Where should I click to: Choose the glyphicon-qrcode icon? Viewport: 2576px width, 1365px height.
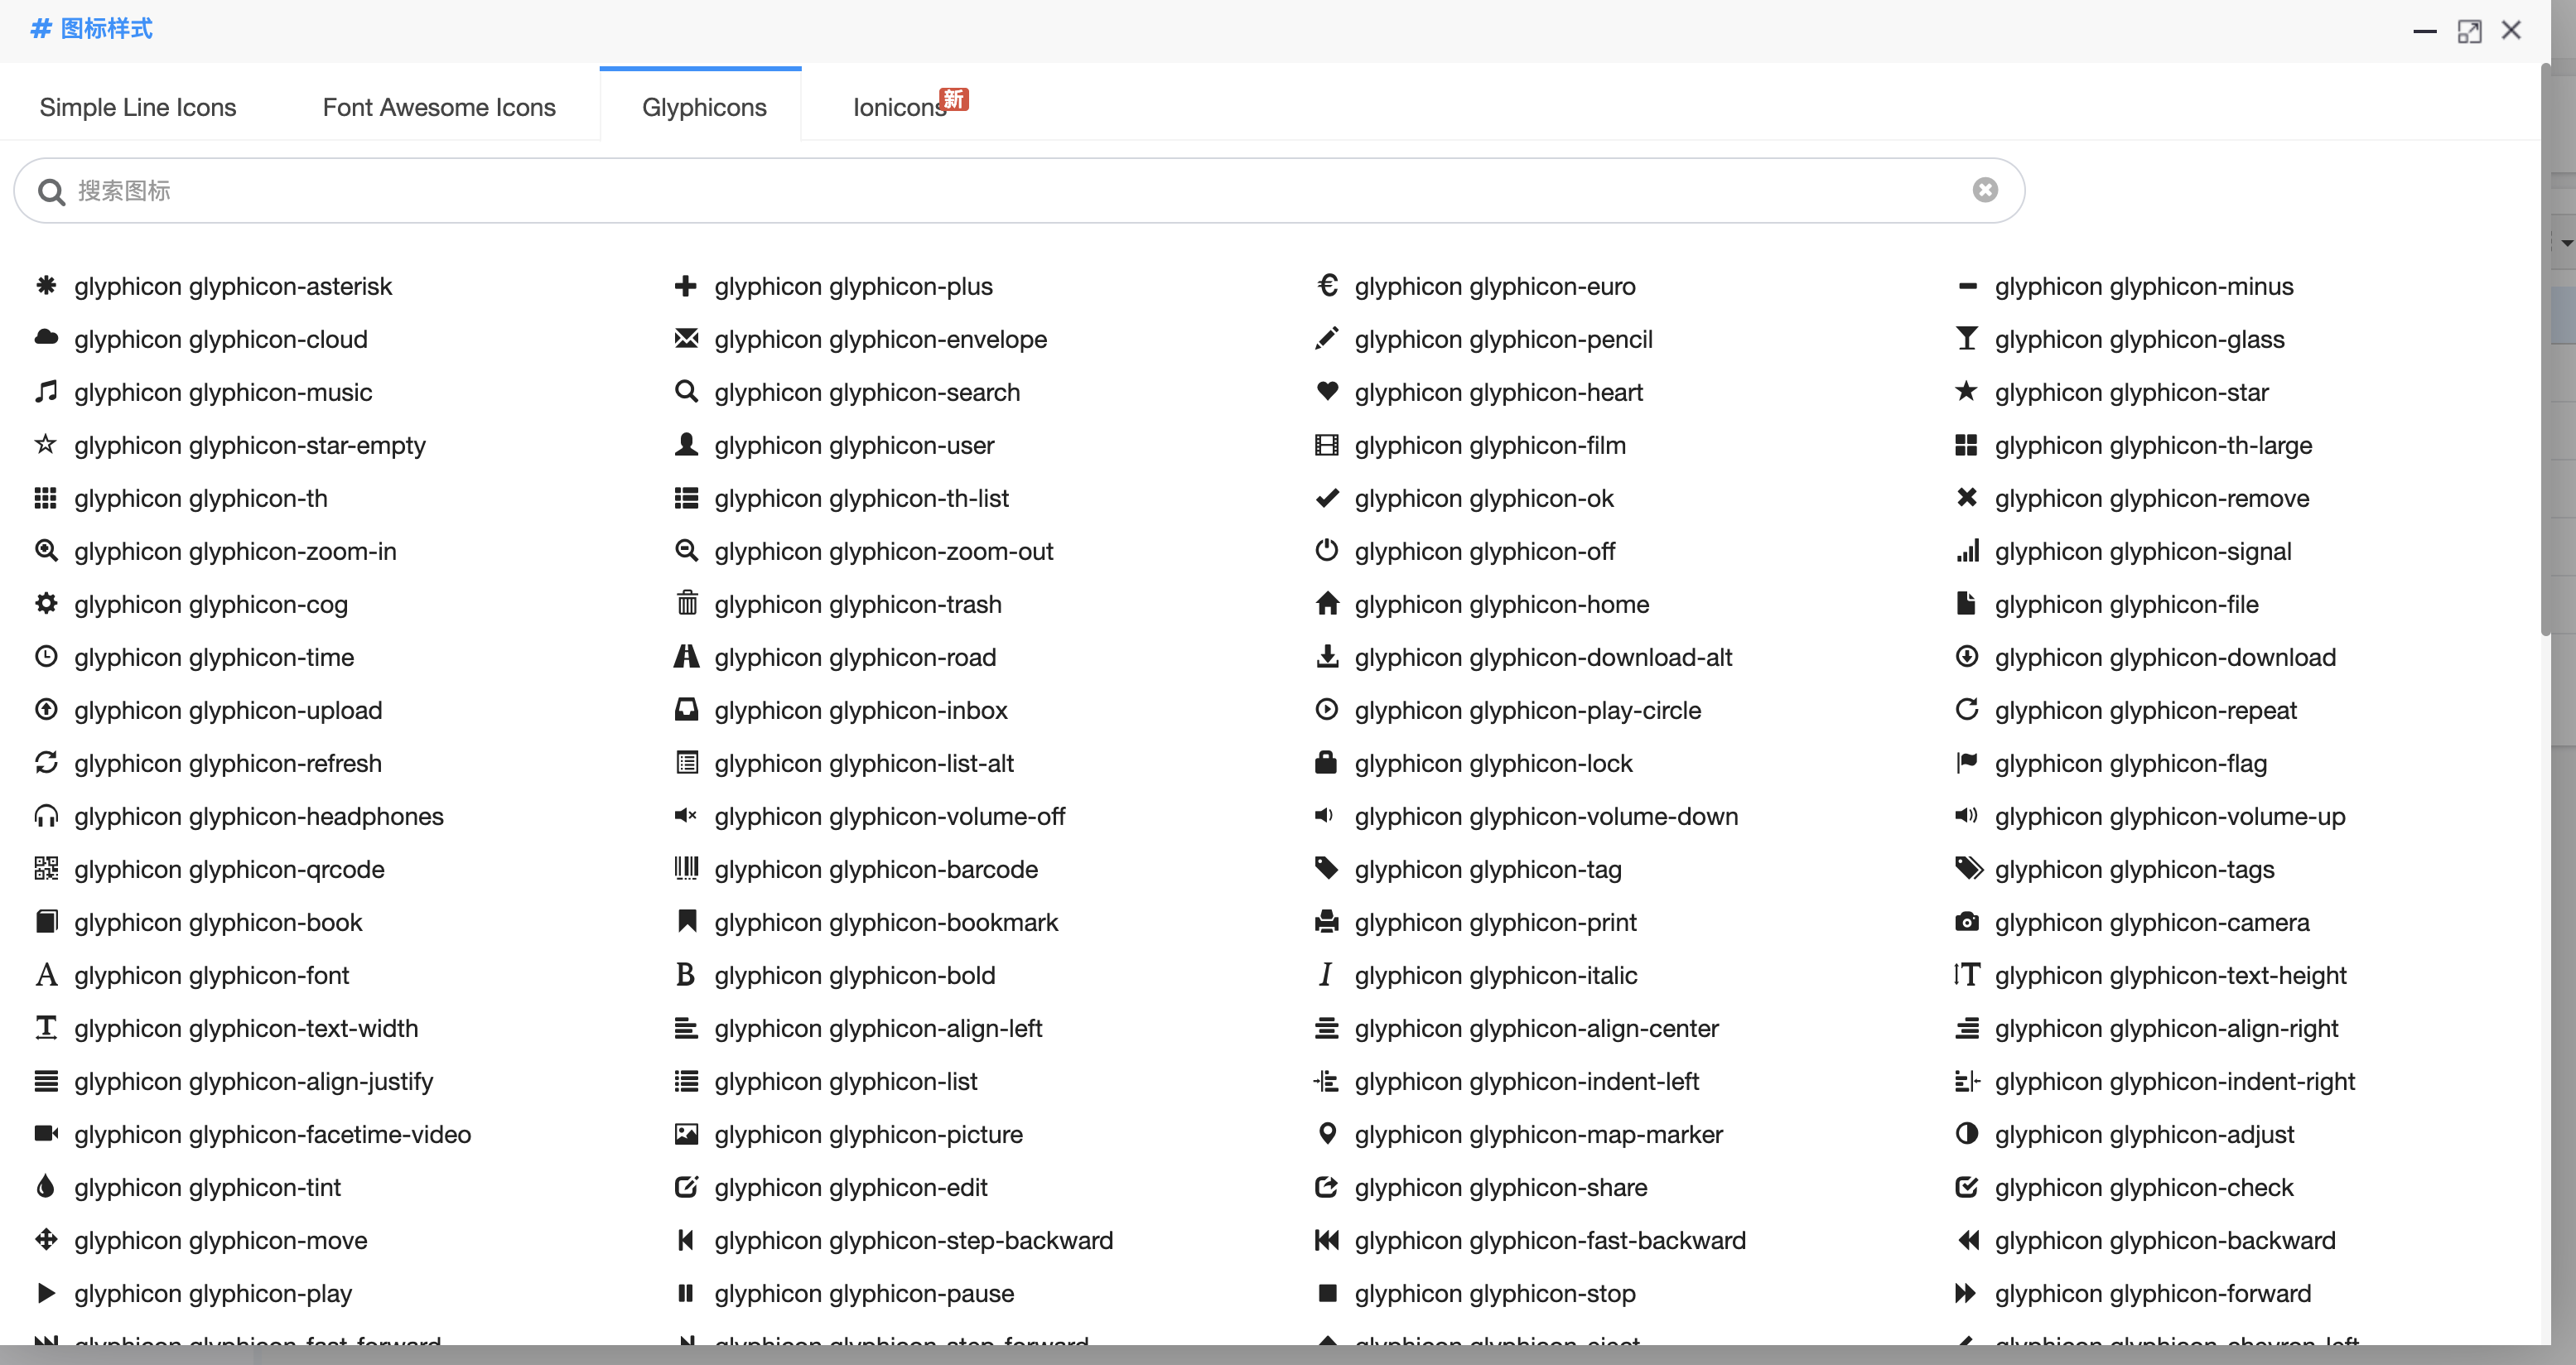click(46, 869)
